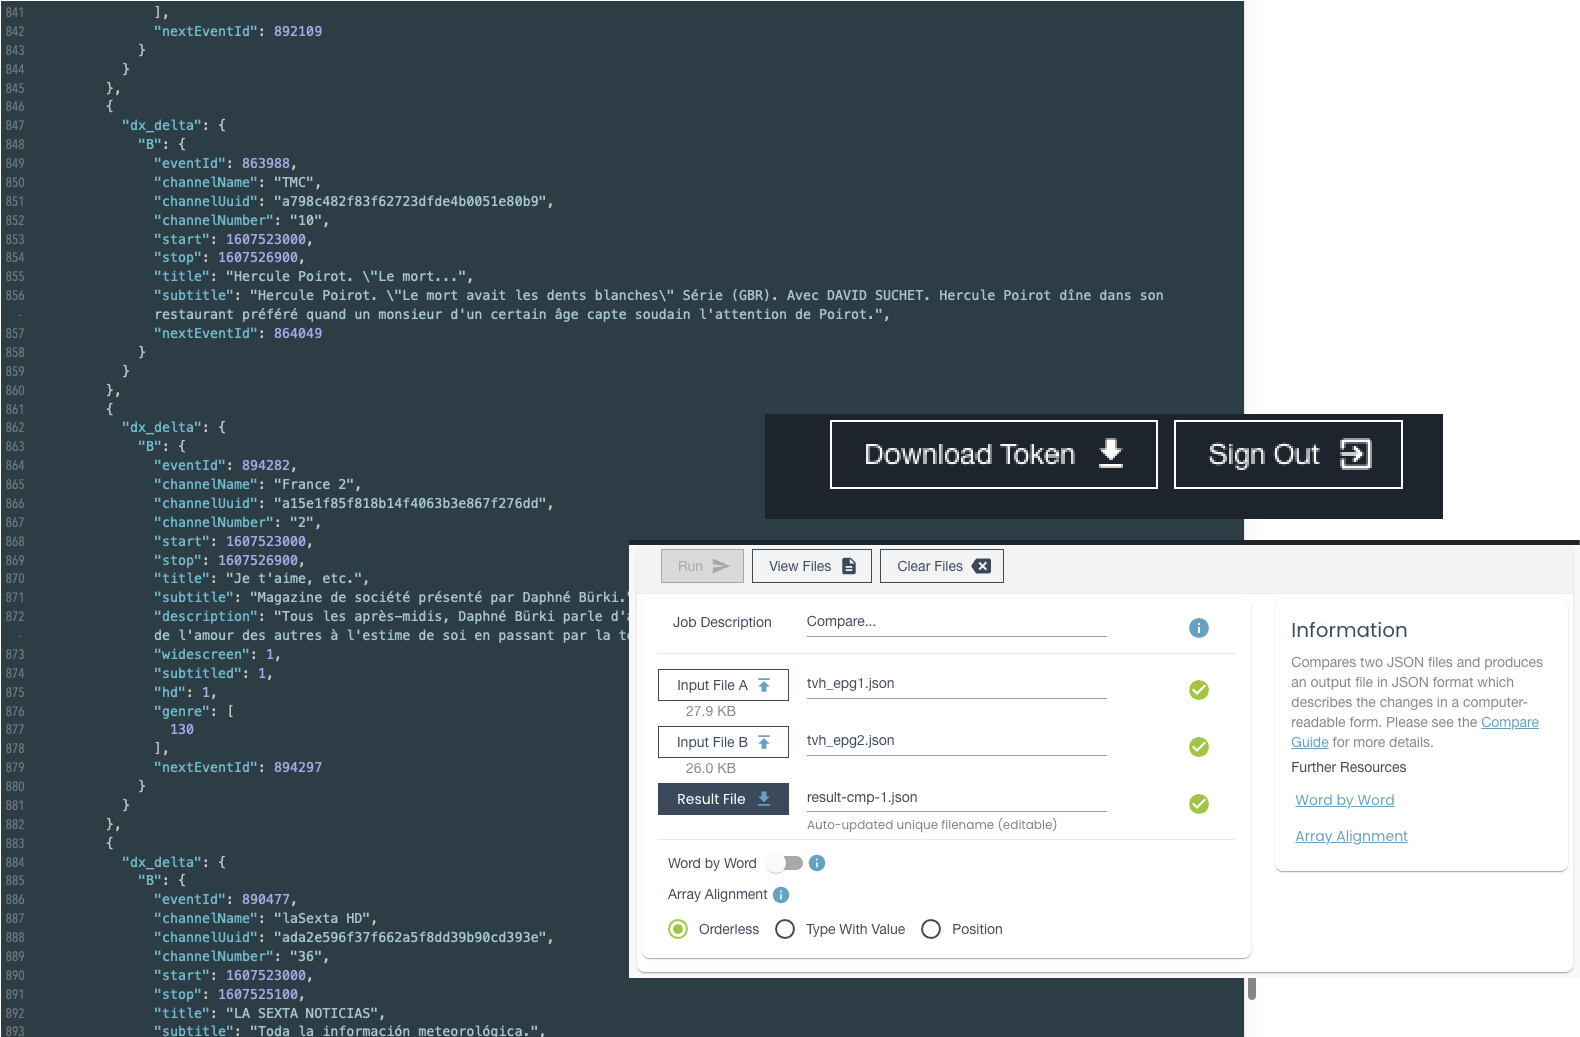Toggle the Word by Word switch
Screen dimensions: 1580x1037
point(785,863)
